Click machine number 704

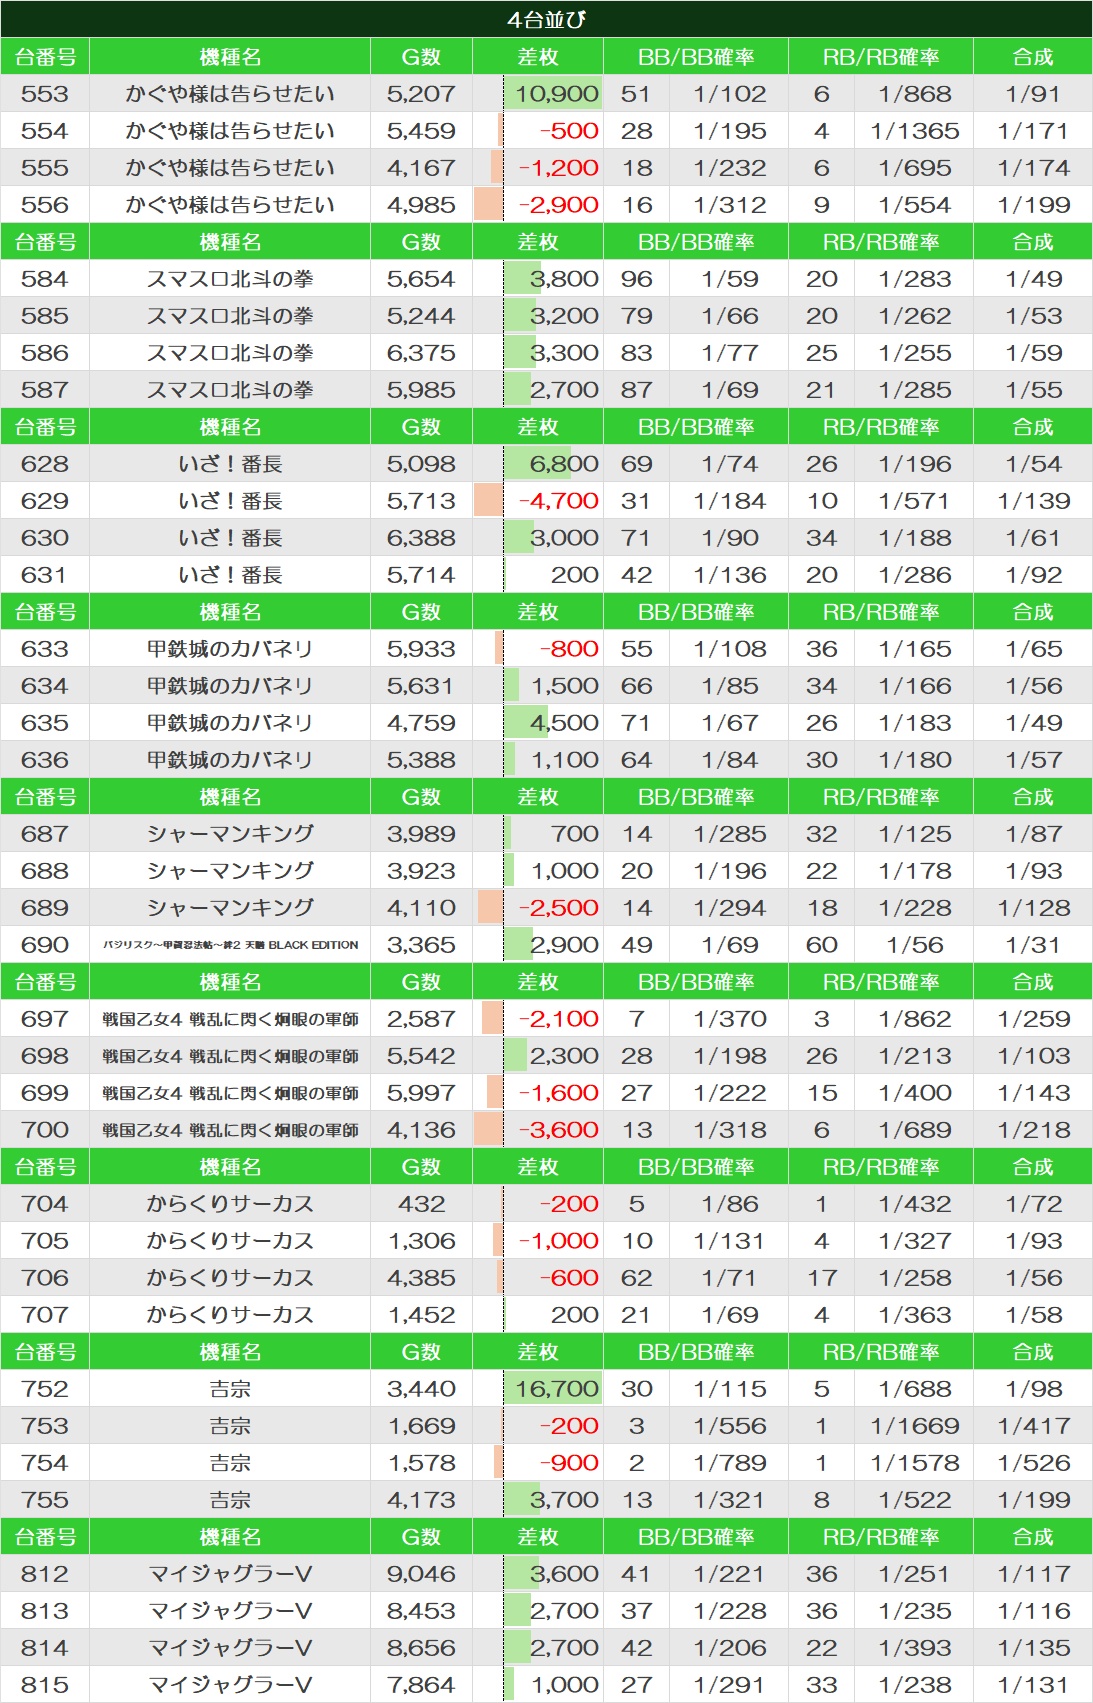(45, 1204)
